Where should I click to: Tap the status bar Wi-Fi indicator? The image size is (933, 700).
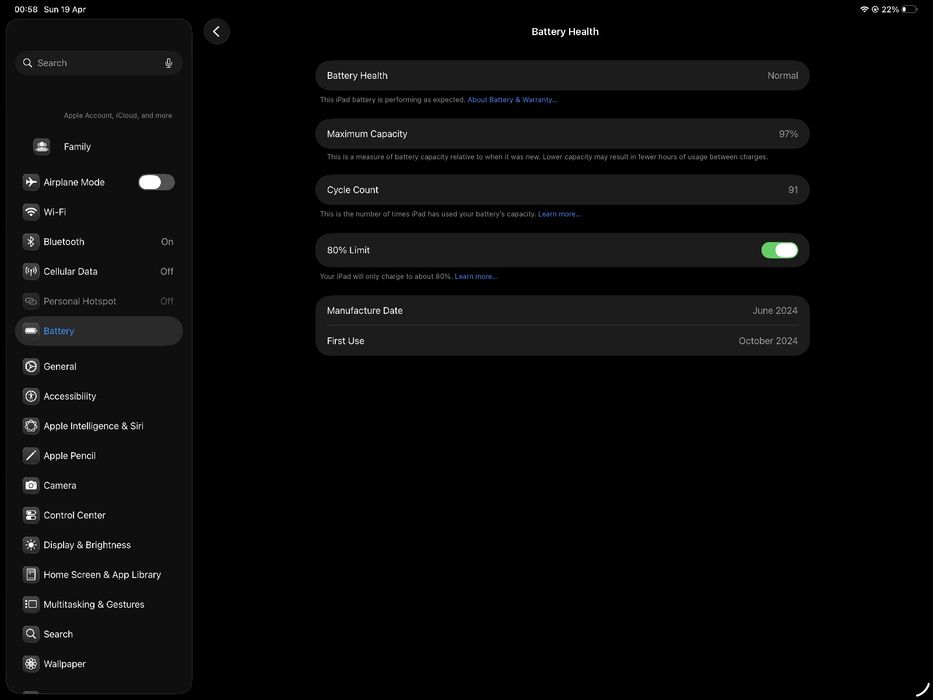[x=864, y=10]
